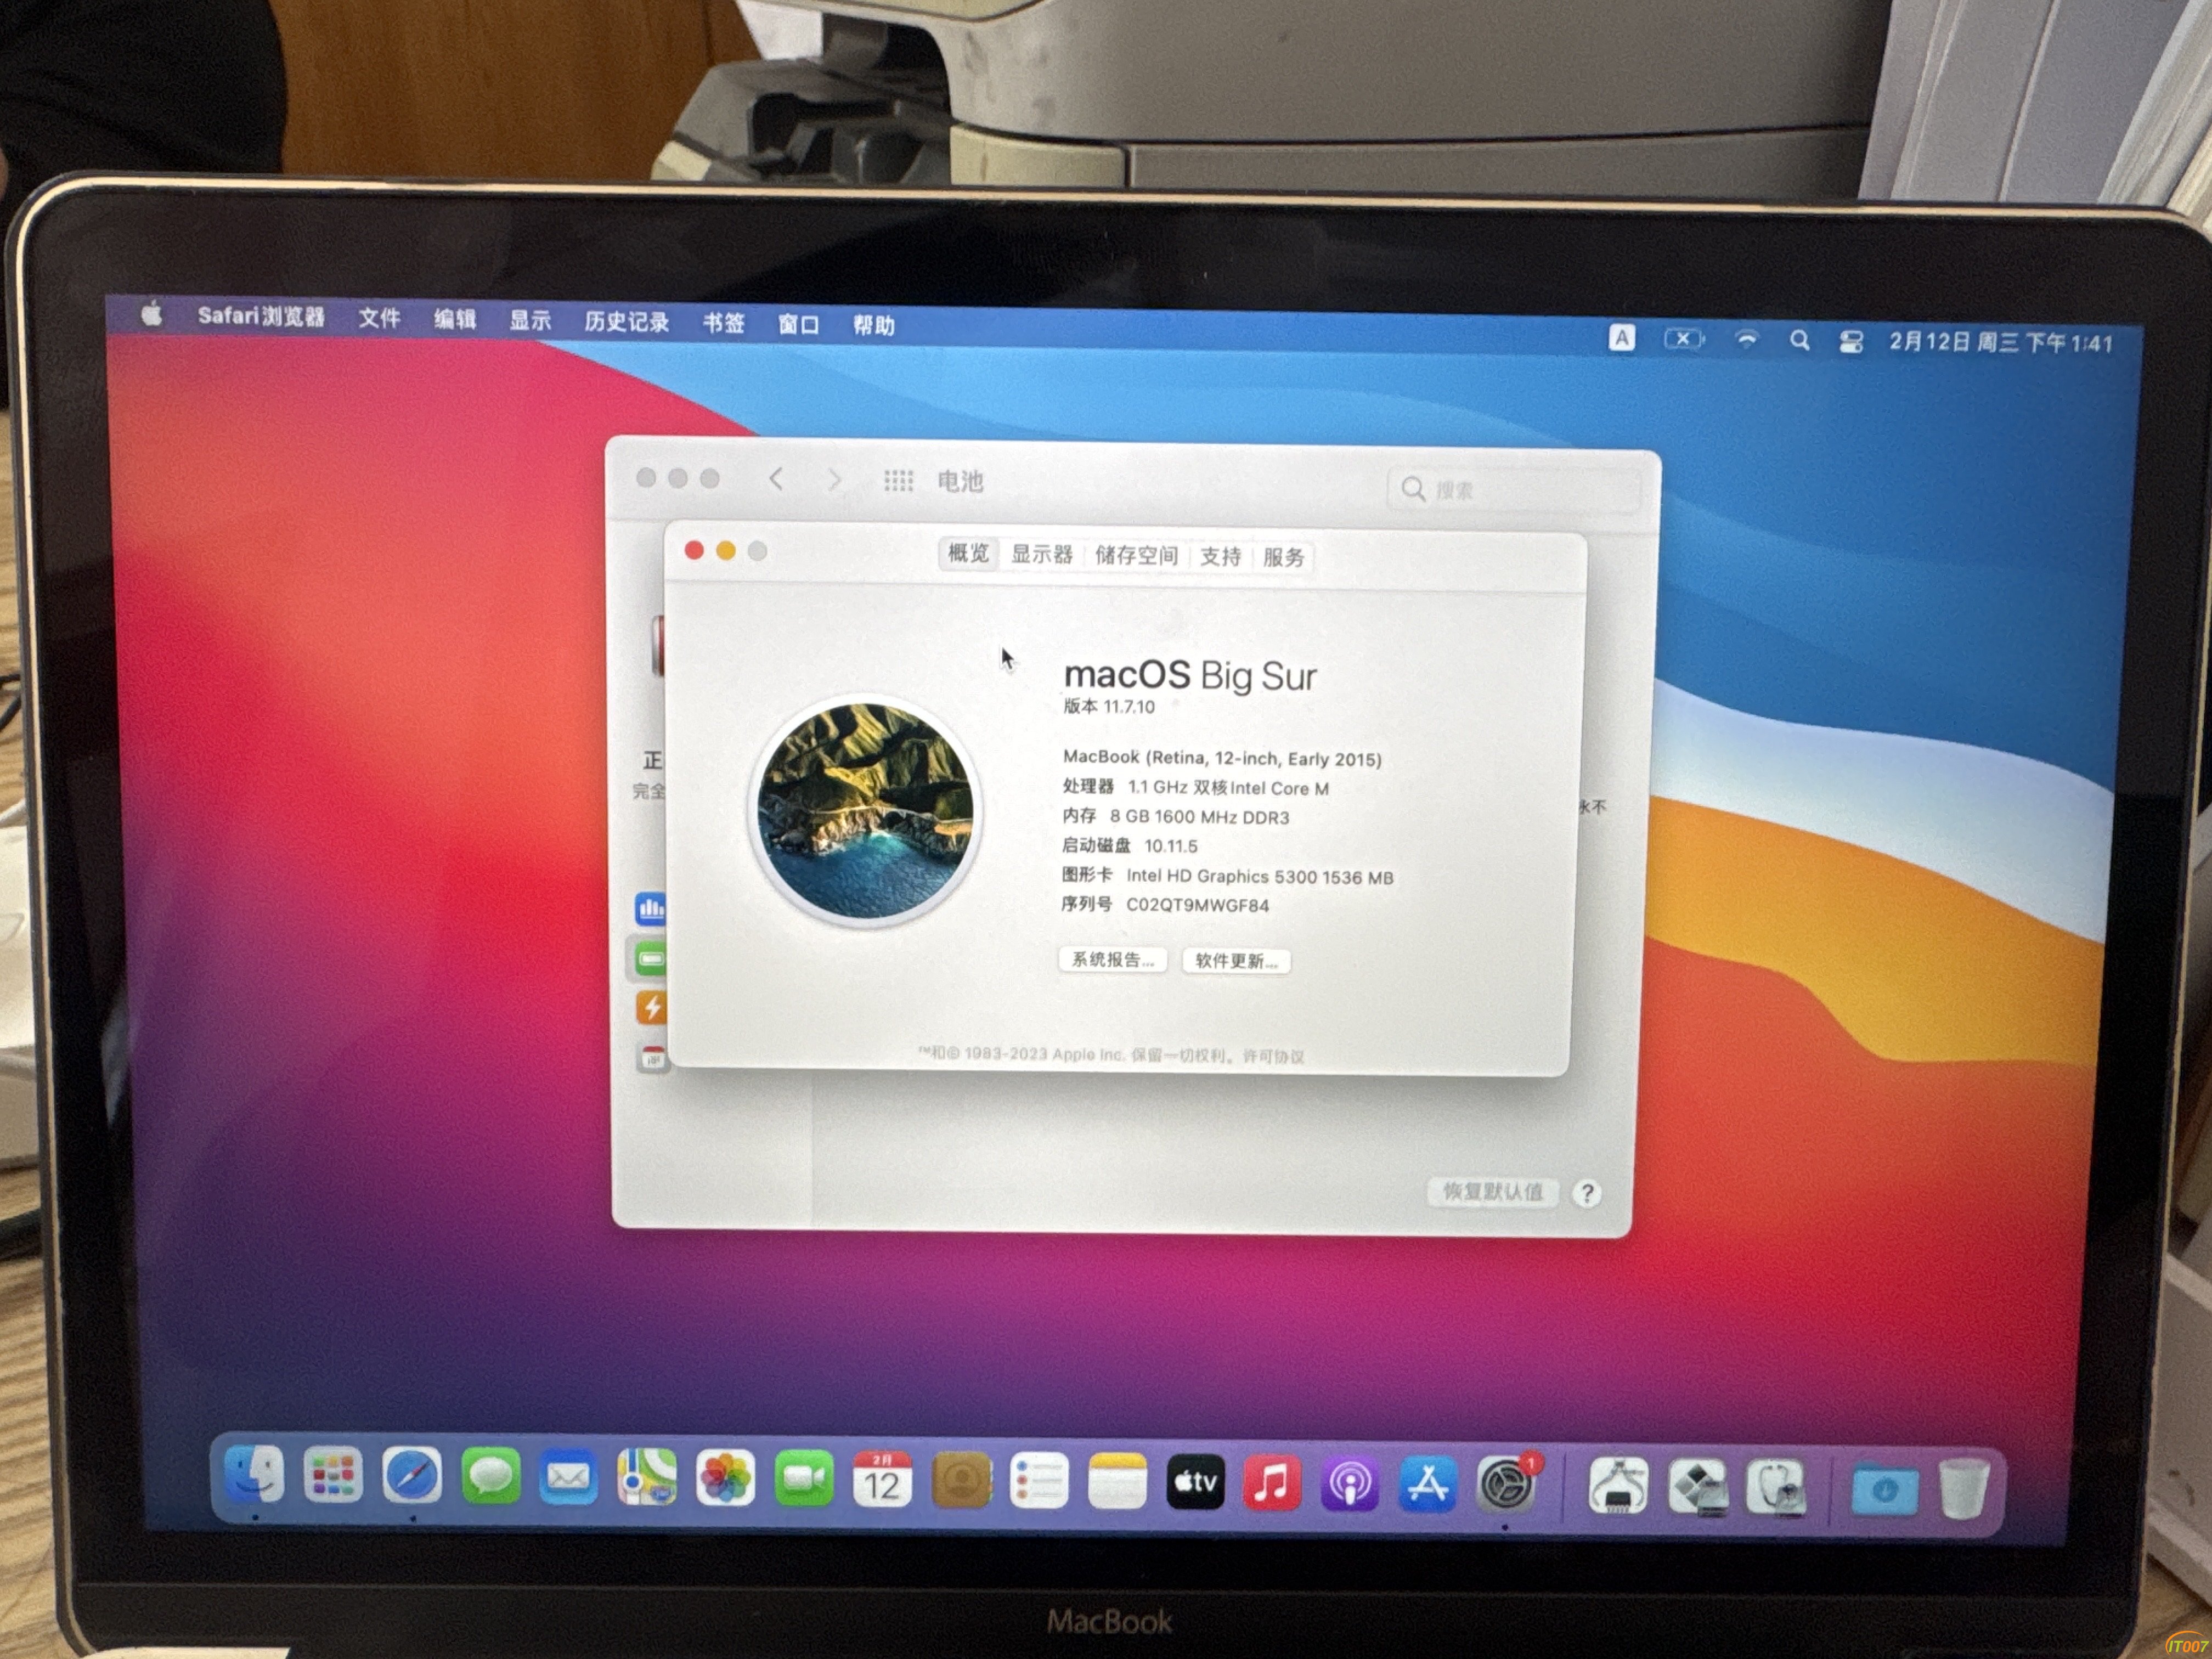Screen dimensions: 2212x1659
Task: Open Photos app in Dock
Action: pyautogui.click(x=725, y=1479)
